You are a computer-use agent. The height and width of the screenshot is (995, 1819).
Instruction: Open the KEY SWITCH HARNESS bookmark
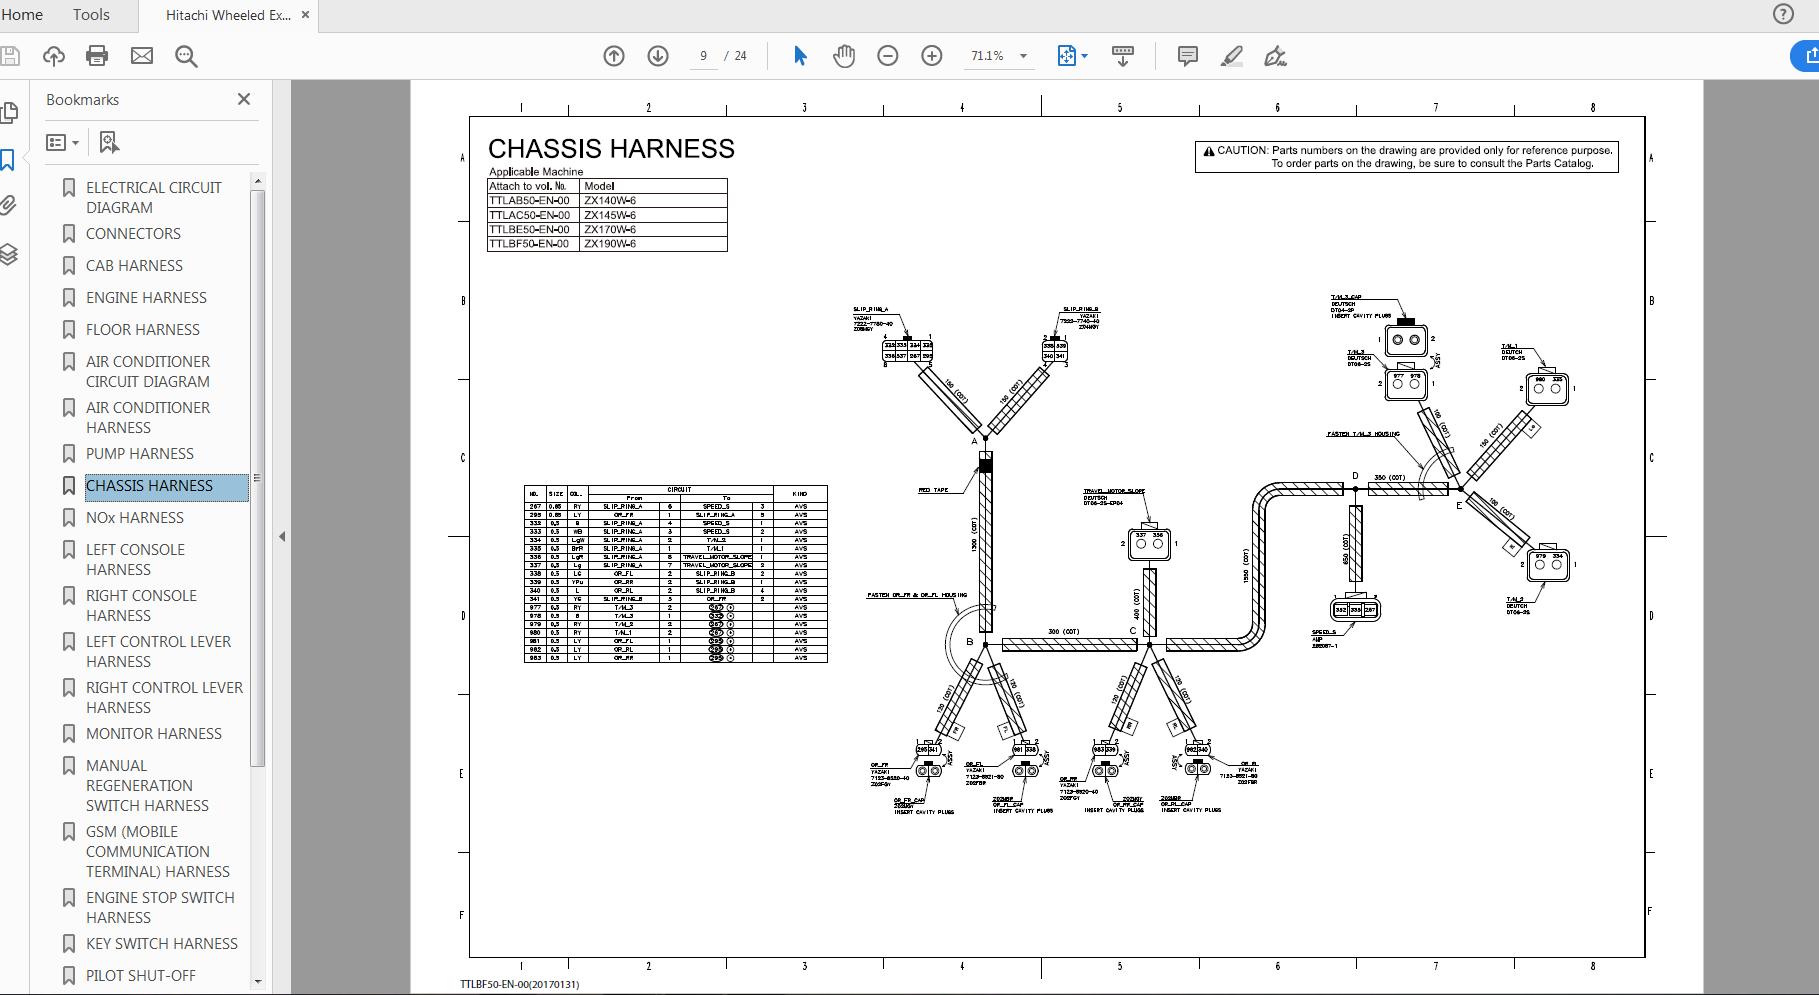[162, 943]
